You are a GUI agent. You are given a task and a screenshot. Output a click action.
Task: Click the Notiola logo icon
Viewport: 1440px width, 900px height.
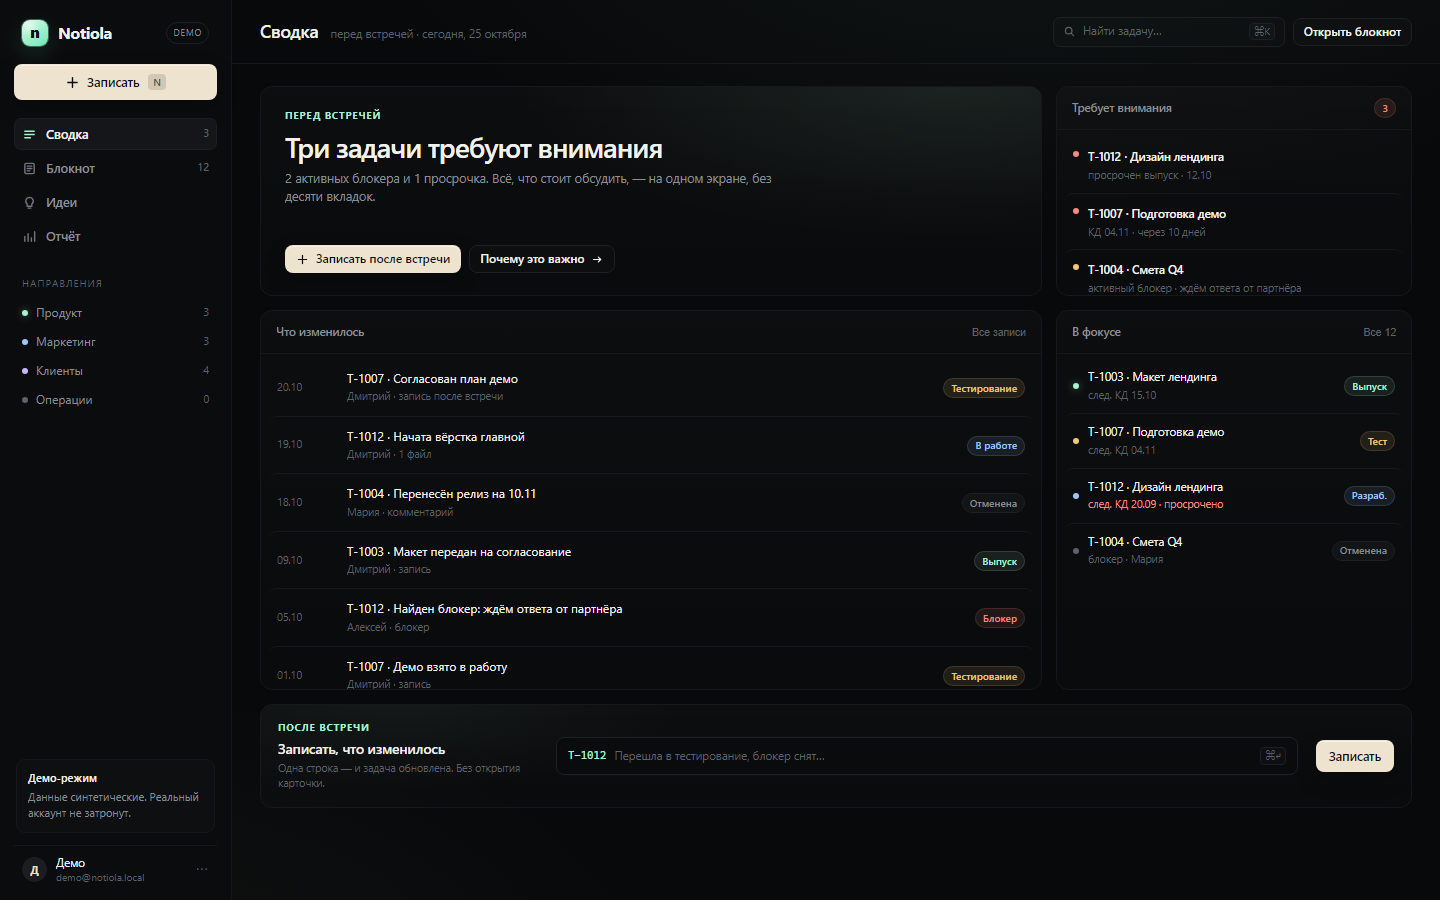[x=35, y=33]
